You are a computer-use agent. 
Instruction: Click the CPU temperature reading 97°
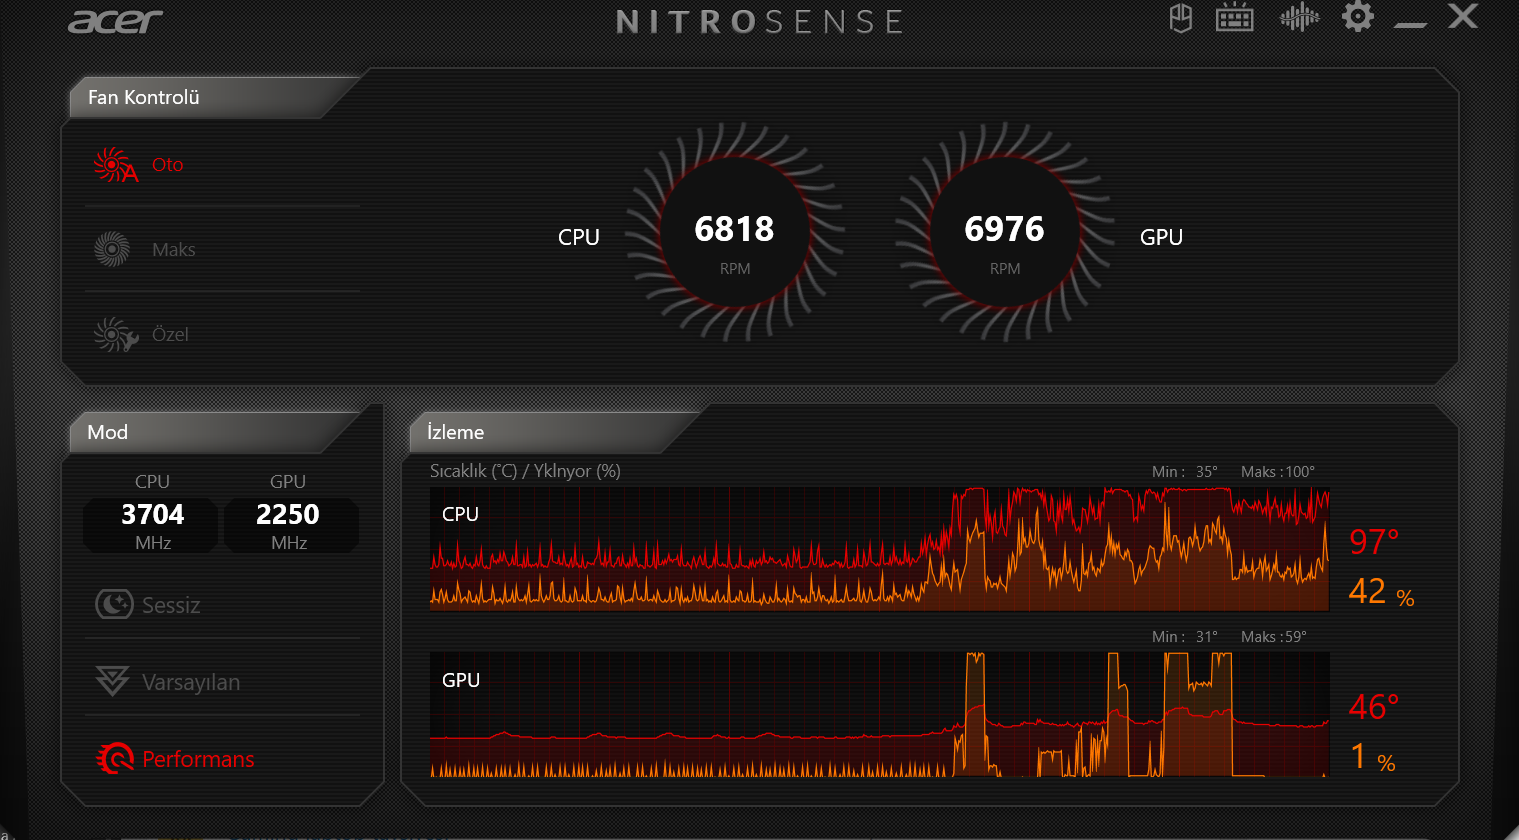(x=1374, y=541)
